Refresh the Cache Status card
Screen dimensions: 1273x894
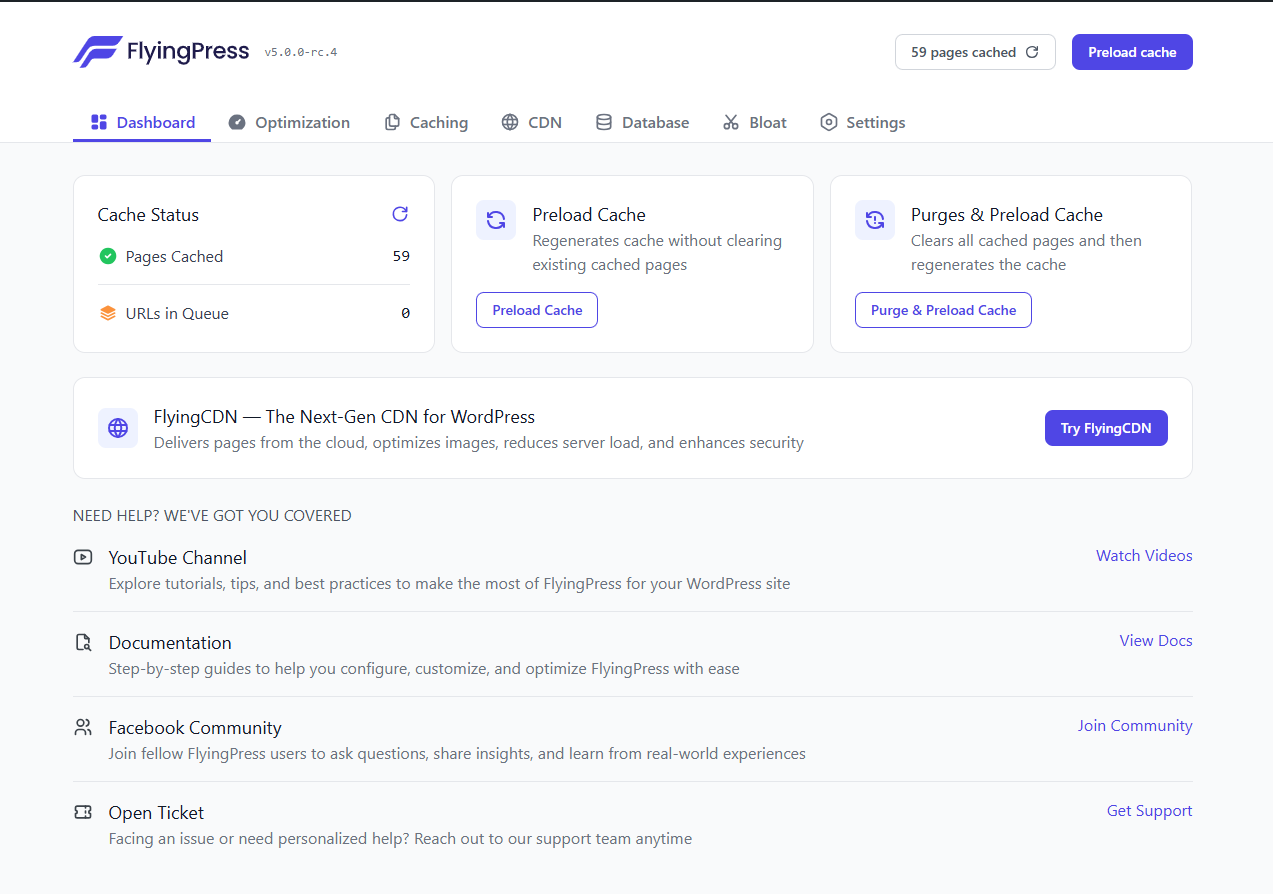[x=400, y=214]
